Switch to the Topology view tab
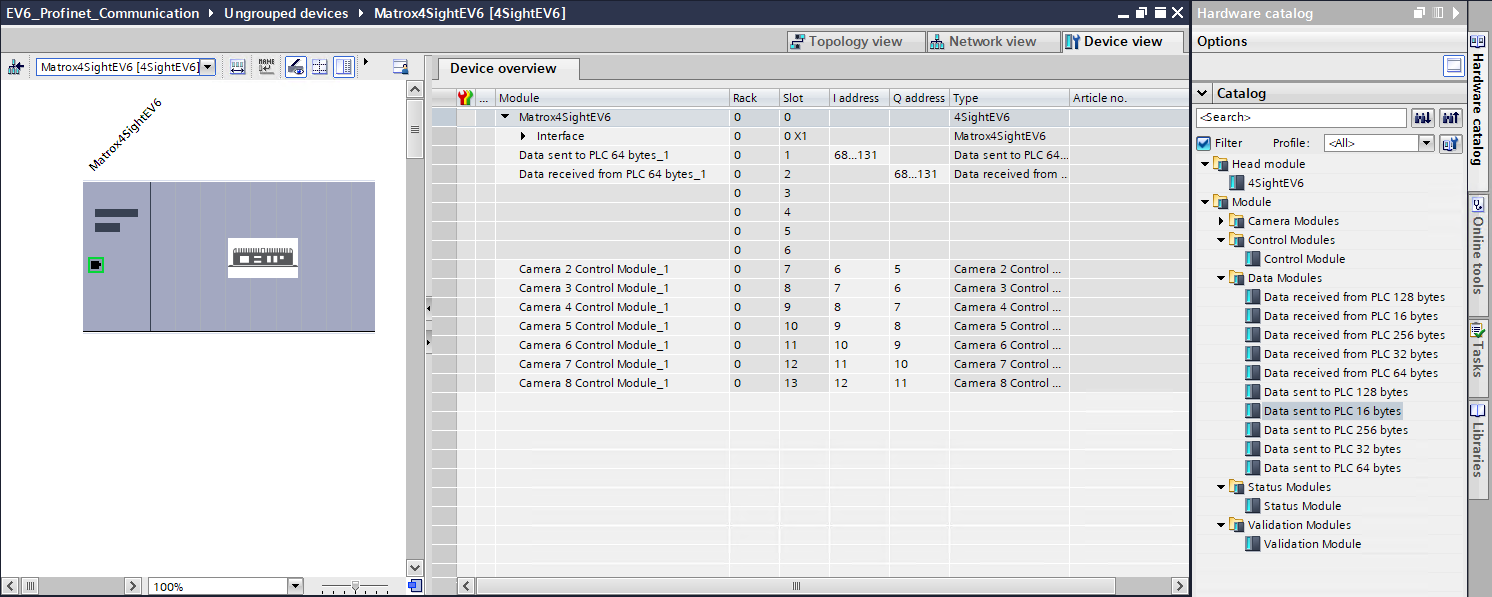The height and width of the screenshot is (597, 1492). pos(845,41)
